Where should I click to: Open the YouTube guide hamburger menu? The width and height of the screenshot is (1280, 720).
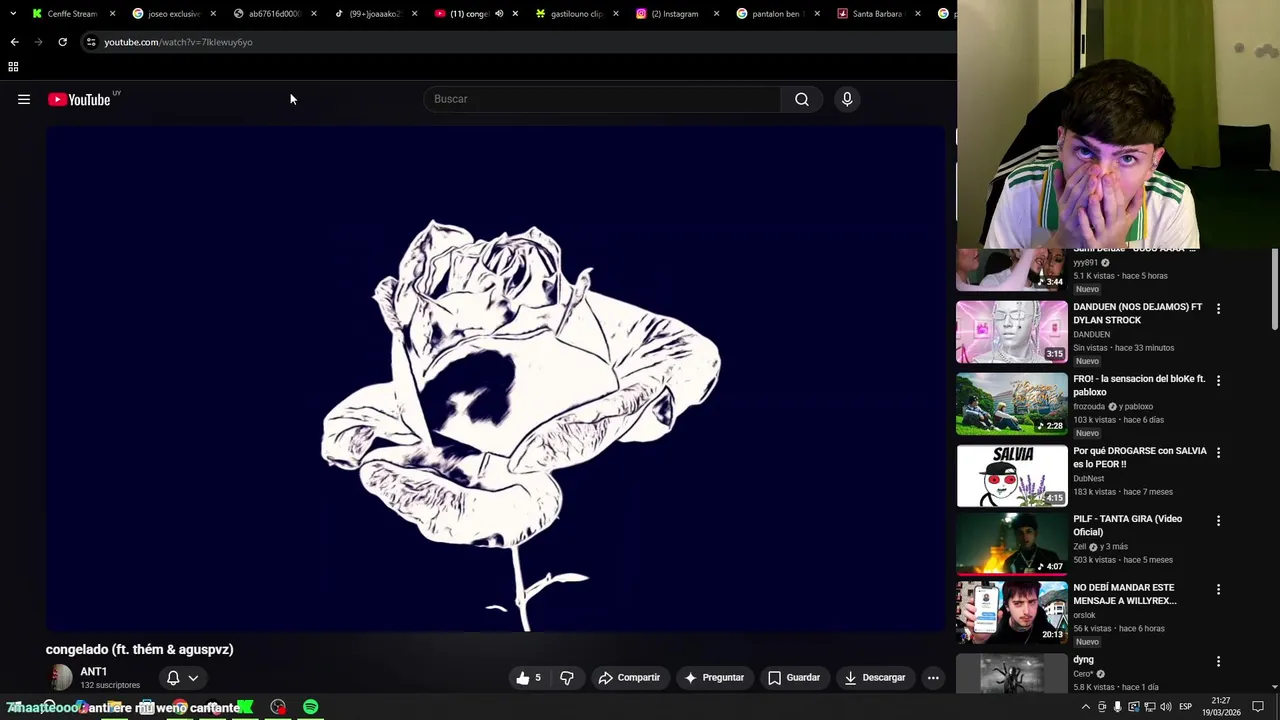tap(24, 99)
